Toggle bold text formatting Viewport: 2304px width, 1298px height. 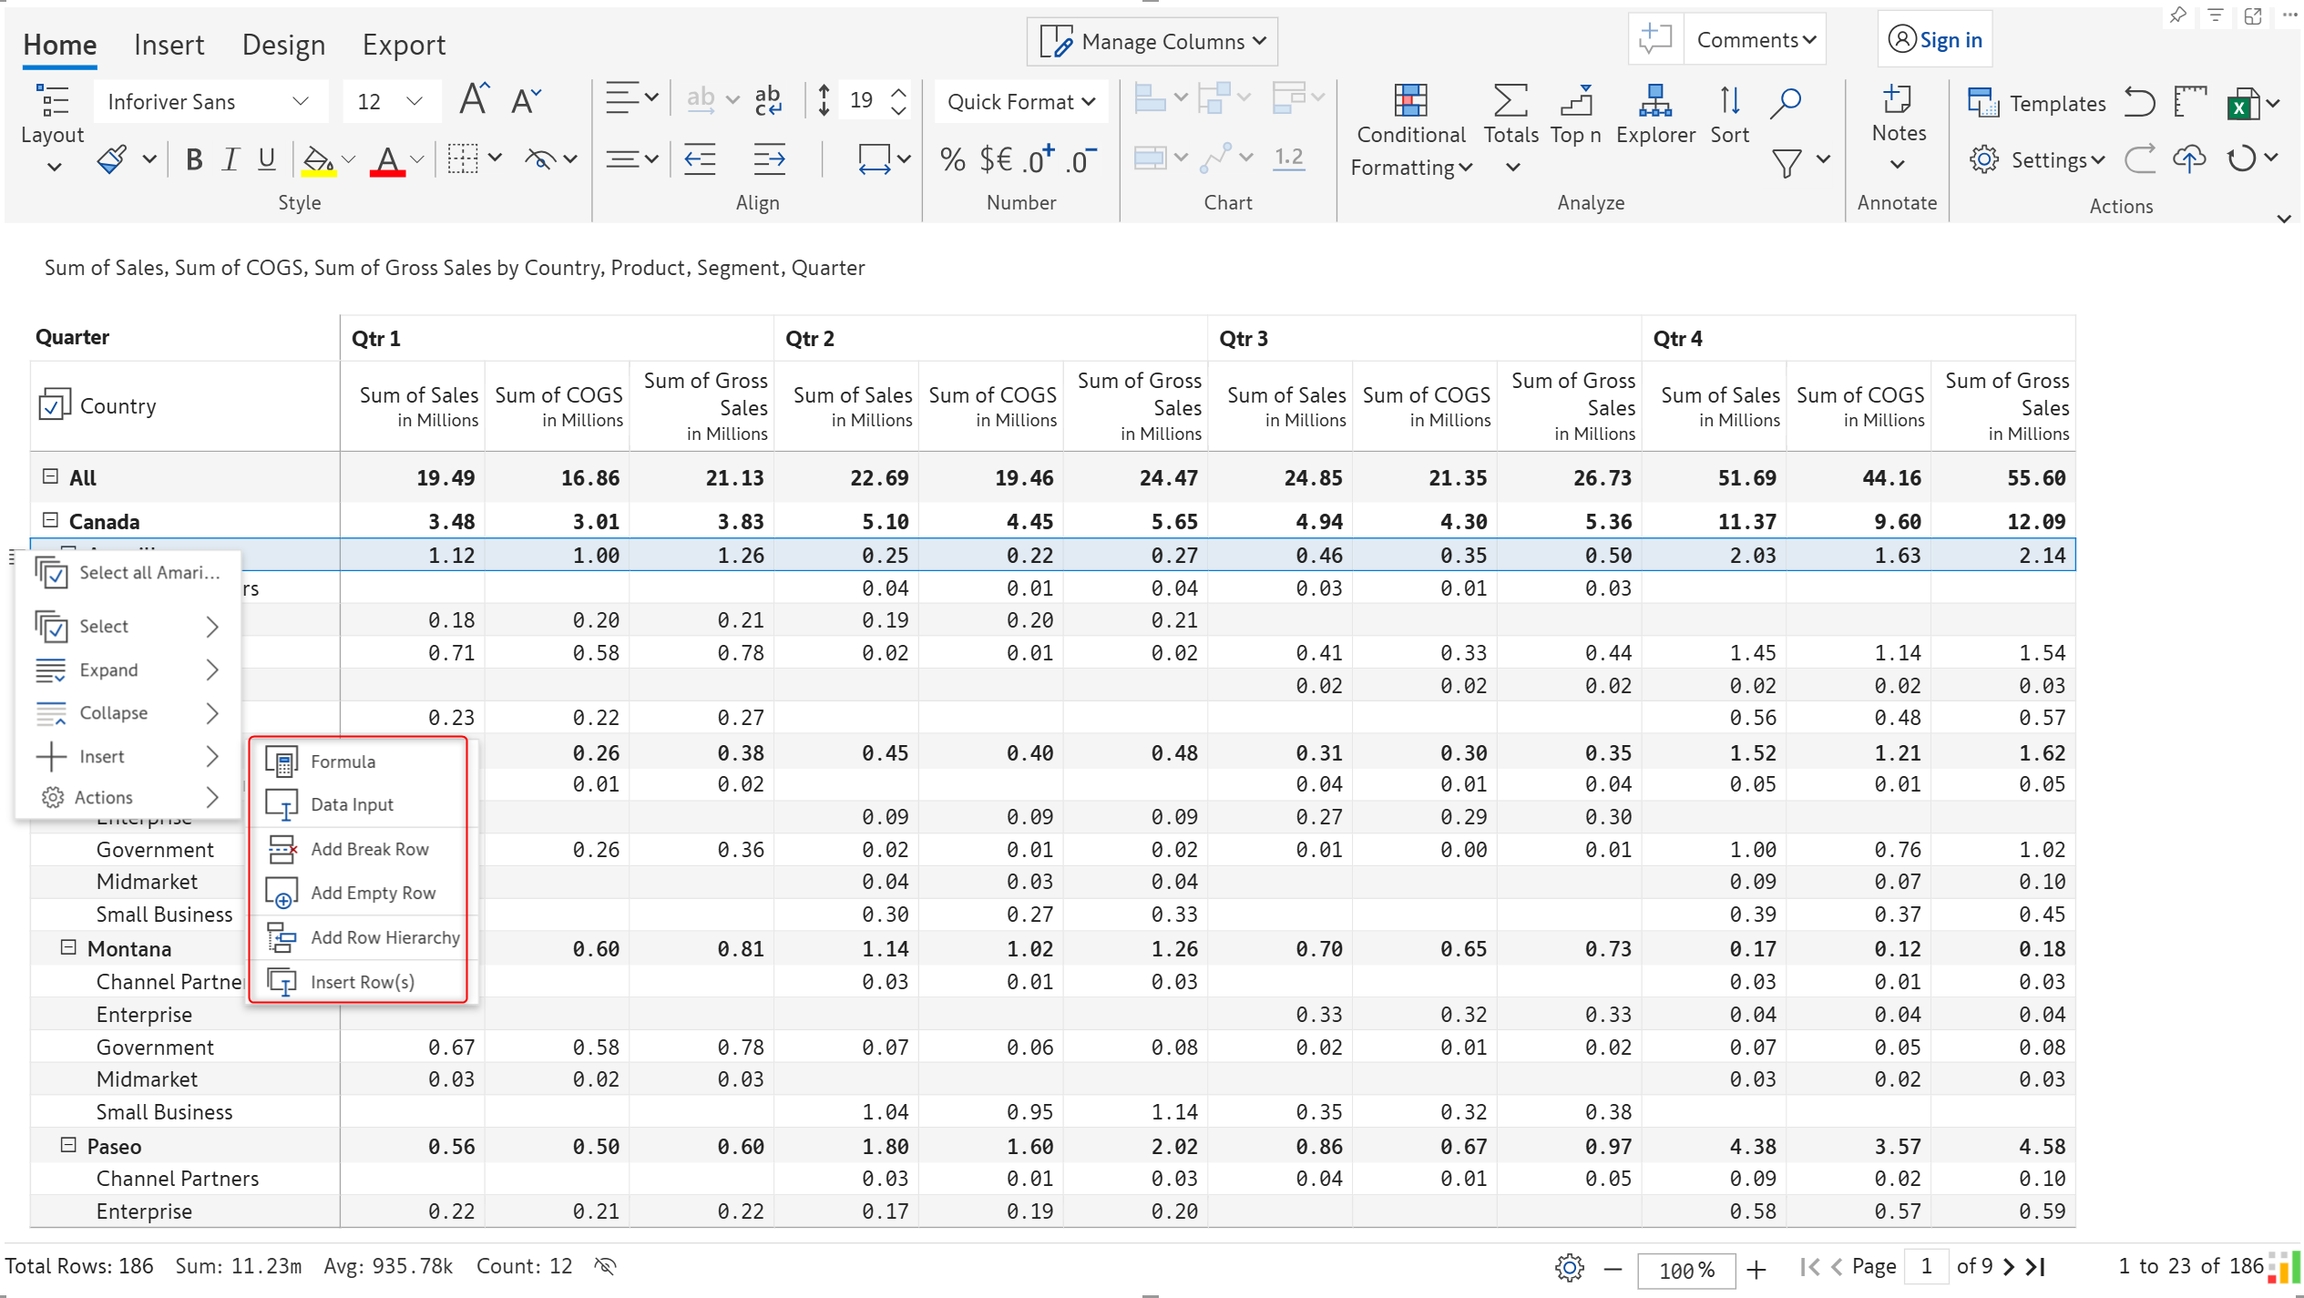tap(194, 159)
